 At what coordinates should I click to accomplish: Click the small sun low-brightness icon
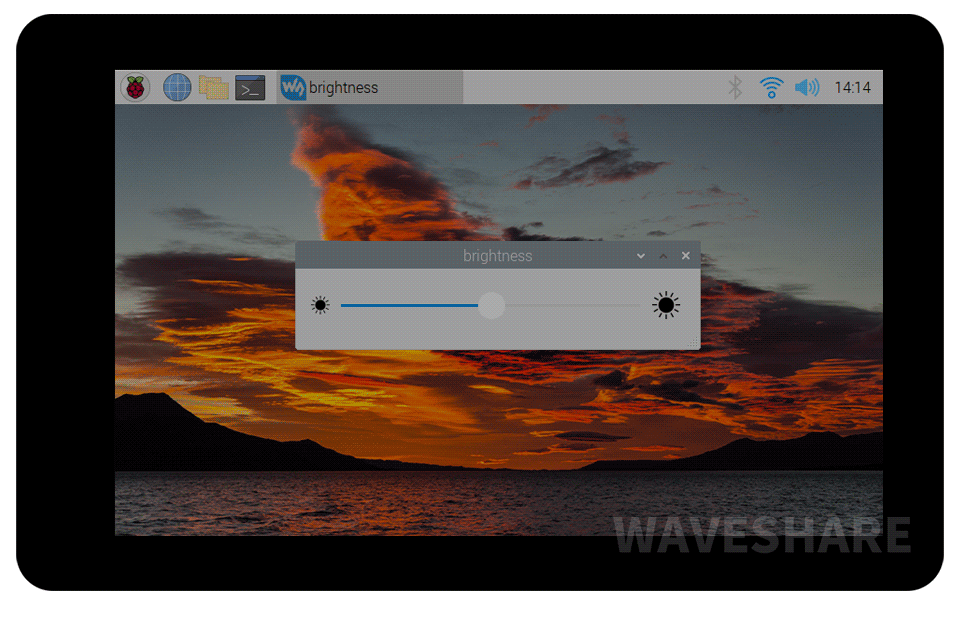[320, 306]
